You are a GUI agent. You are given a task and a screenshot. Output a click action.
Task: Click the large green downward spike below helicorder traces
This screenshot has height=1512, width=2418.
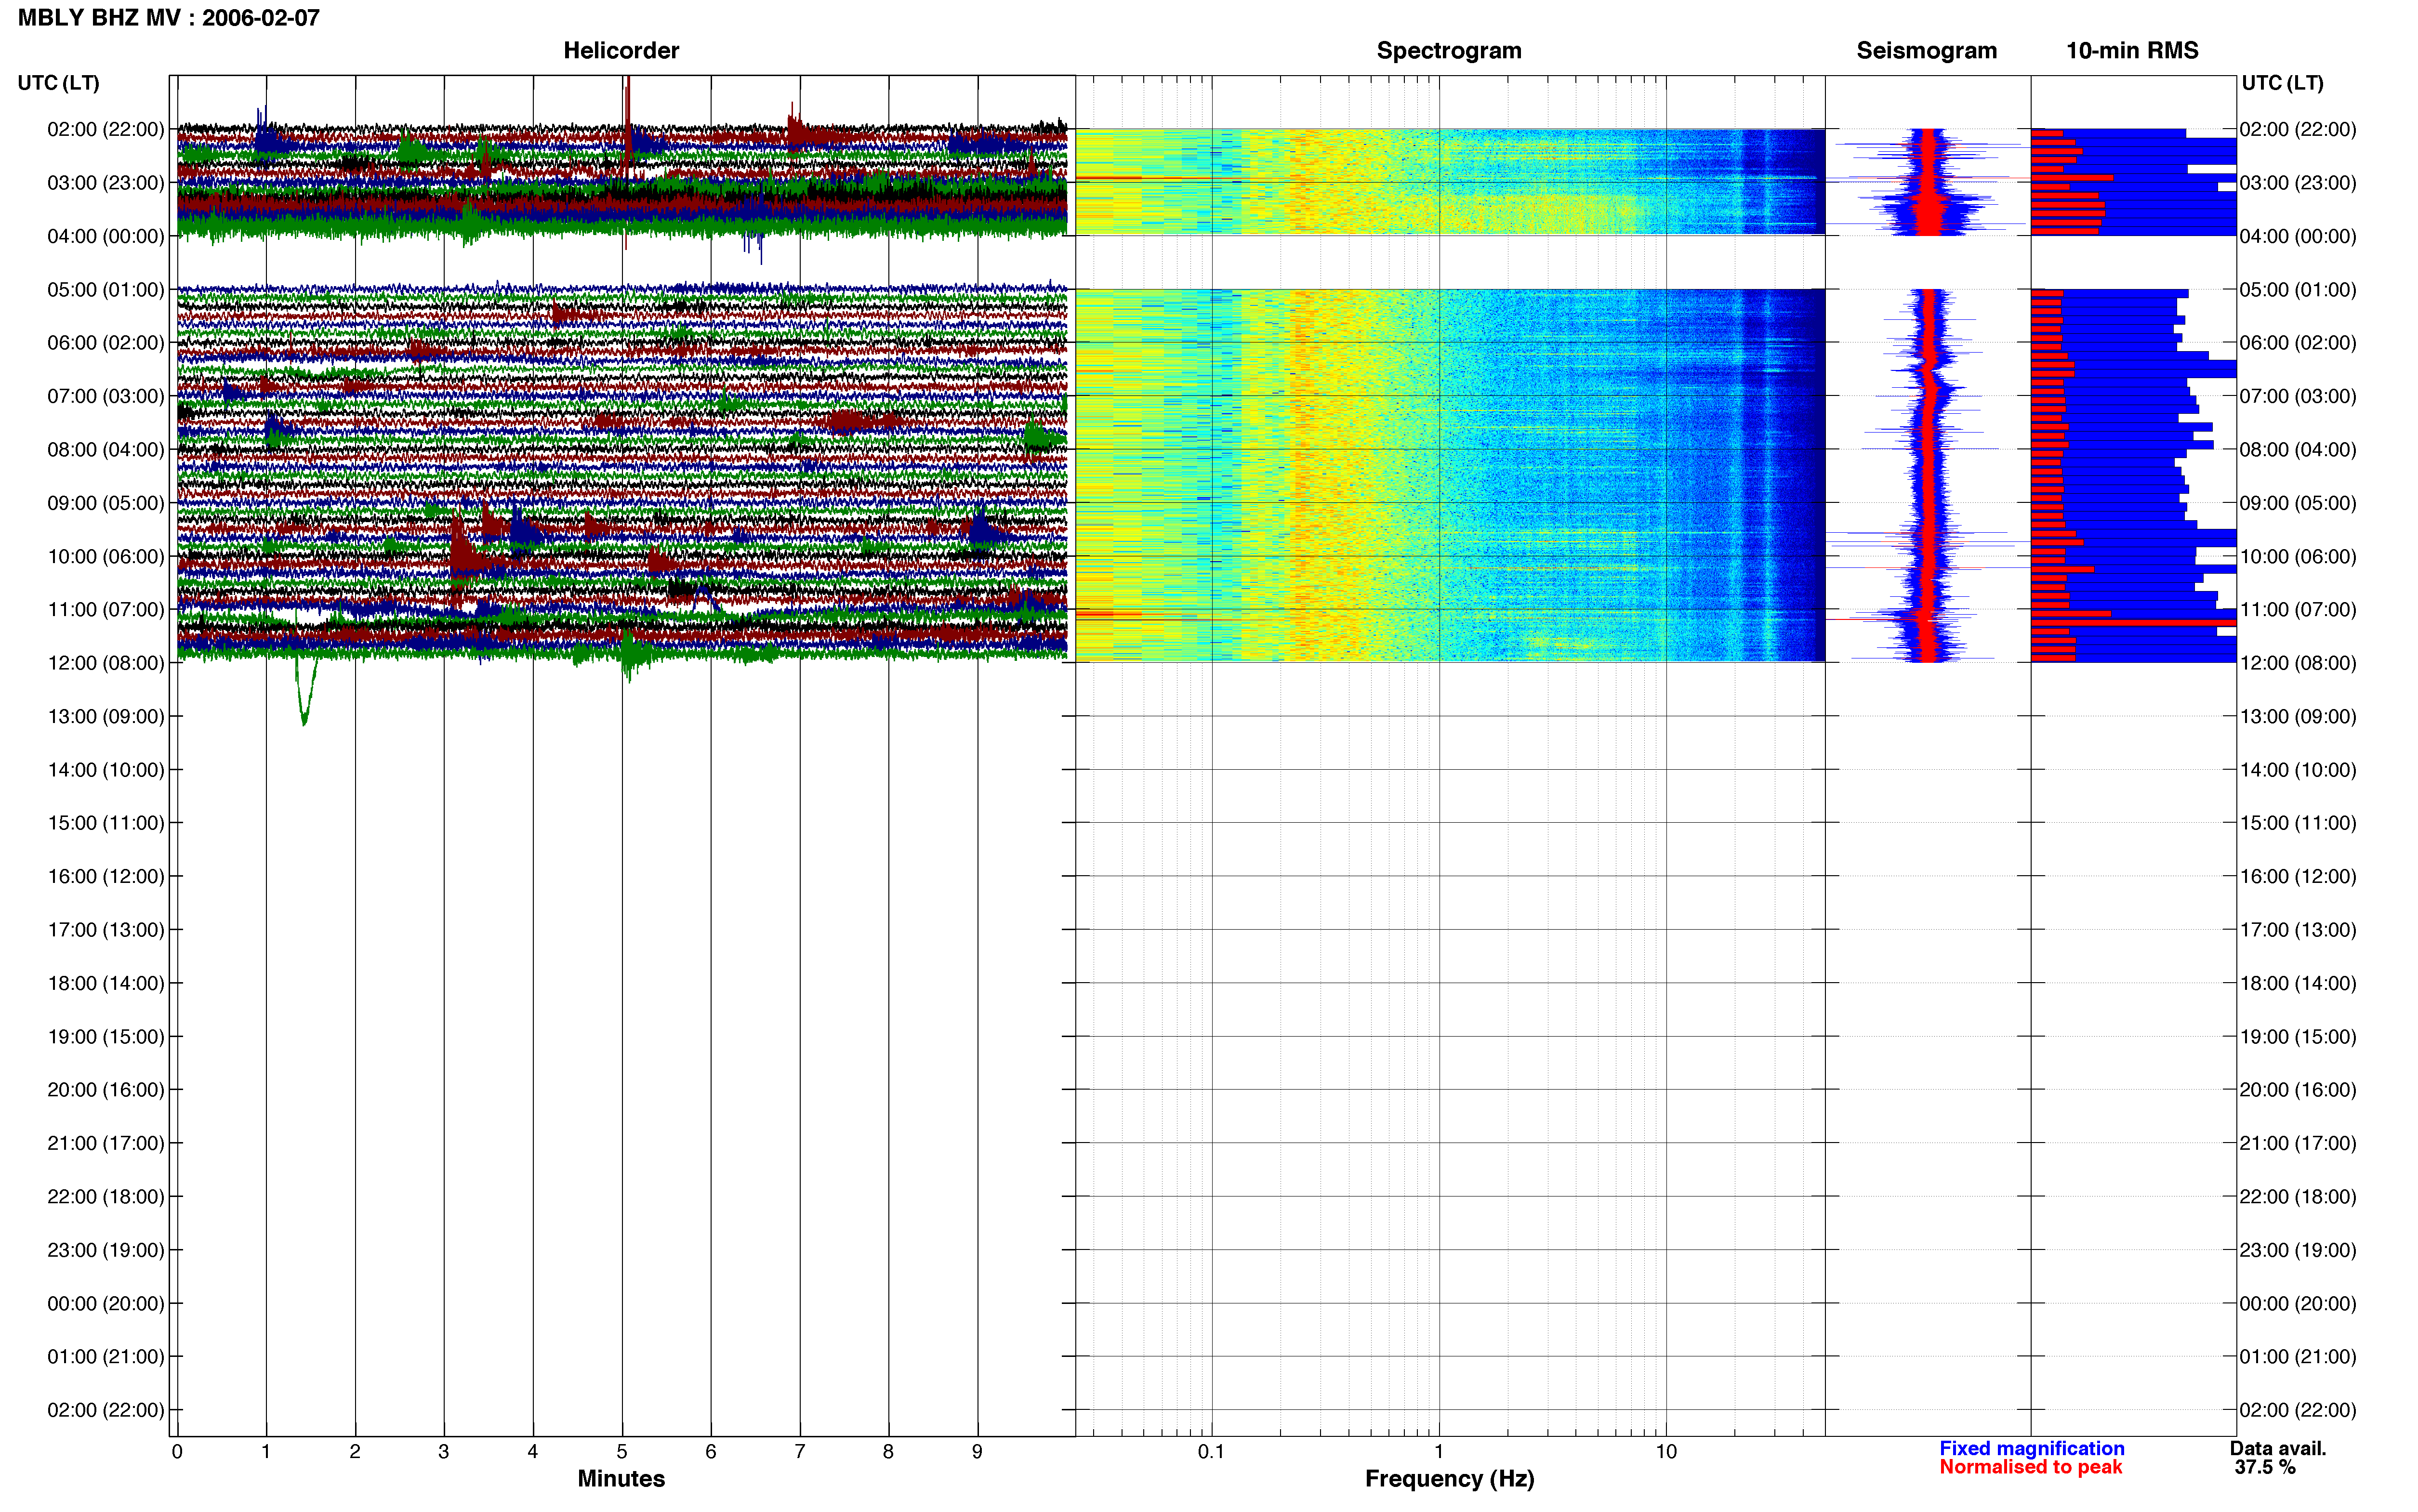(x=305, y=690)
